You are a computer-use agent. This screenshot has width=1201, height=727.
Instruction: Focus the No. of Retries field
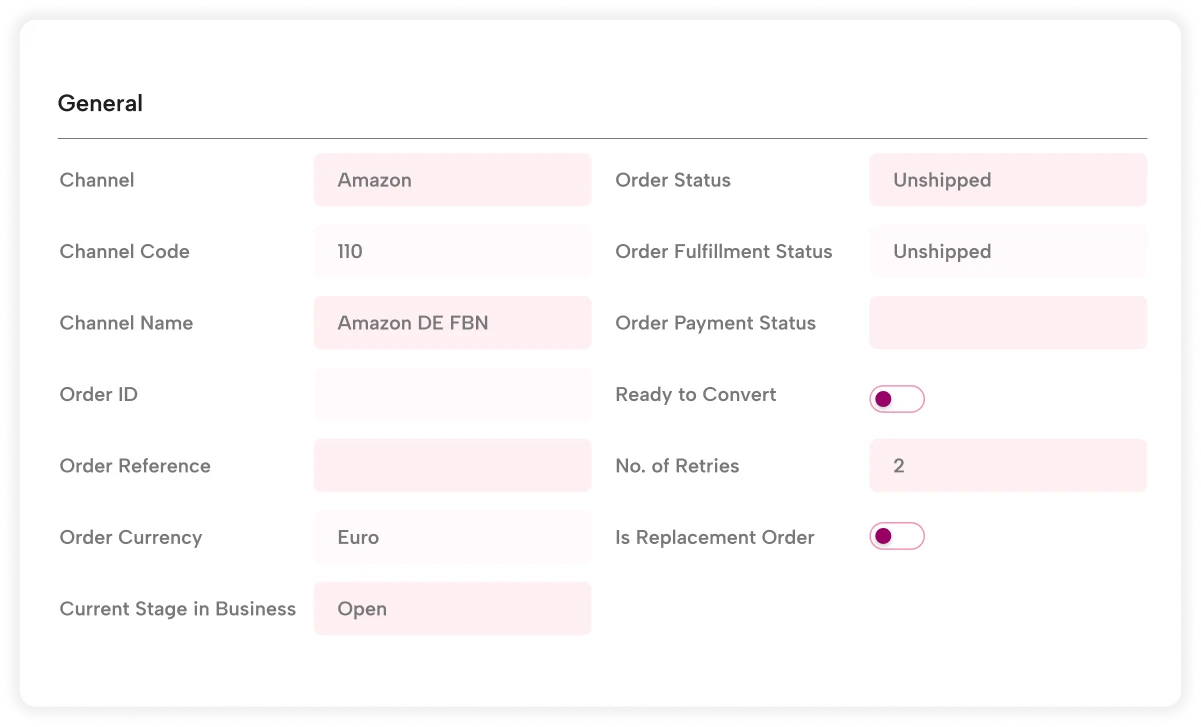(1007, 466)
